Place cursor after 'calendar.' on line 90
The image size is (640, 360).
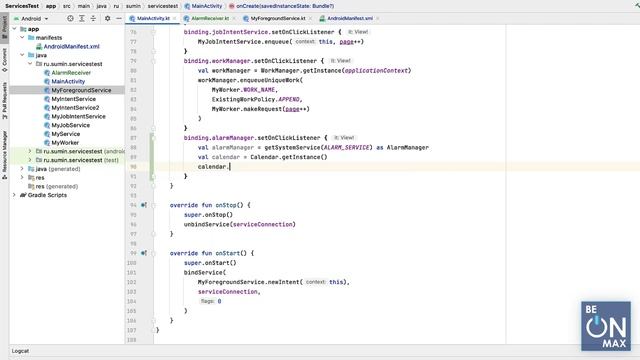coord(230,167)
